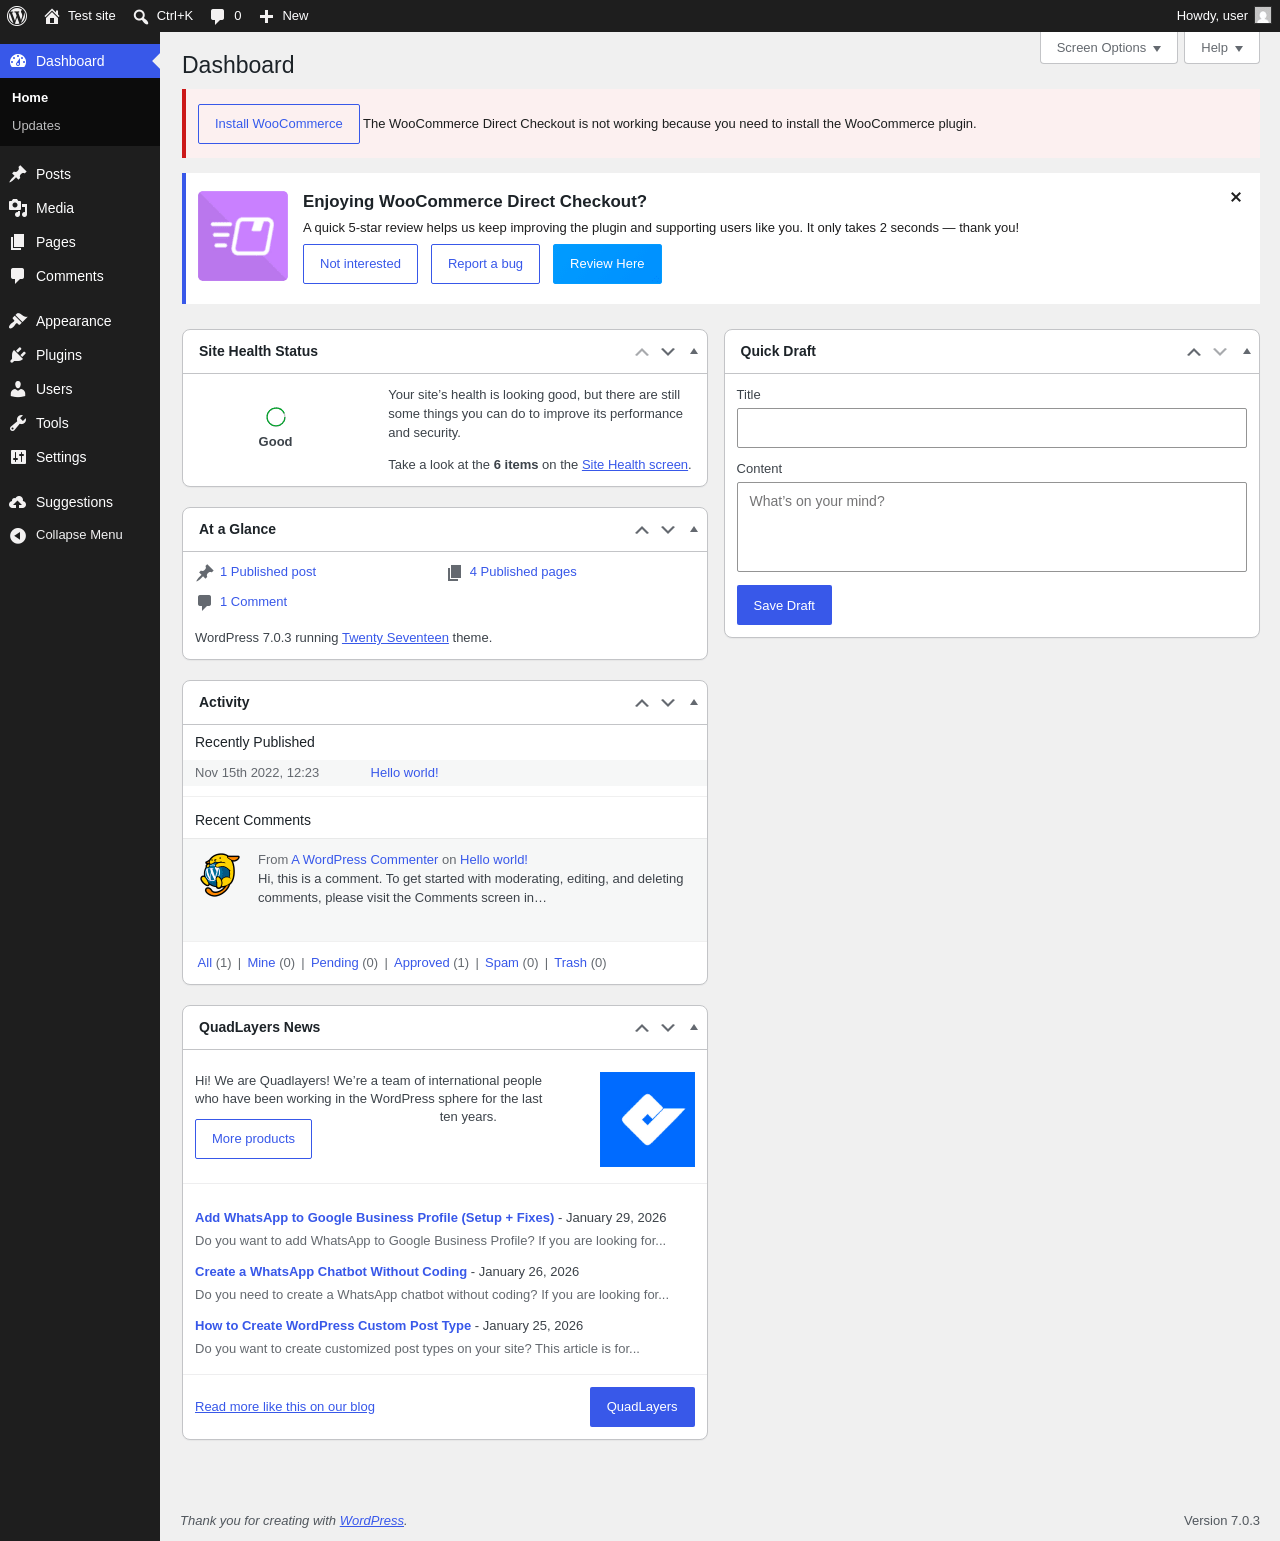1280x1541 pixels.
Task: Click the Media icon in sidebar
Action: 18,208
